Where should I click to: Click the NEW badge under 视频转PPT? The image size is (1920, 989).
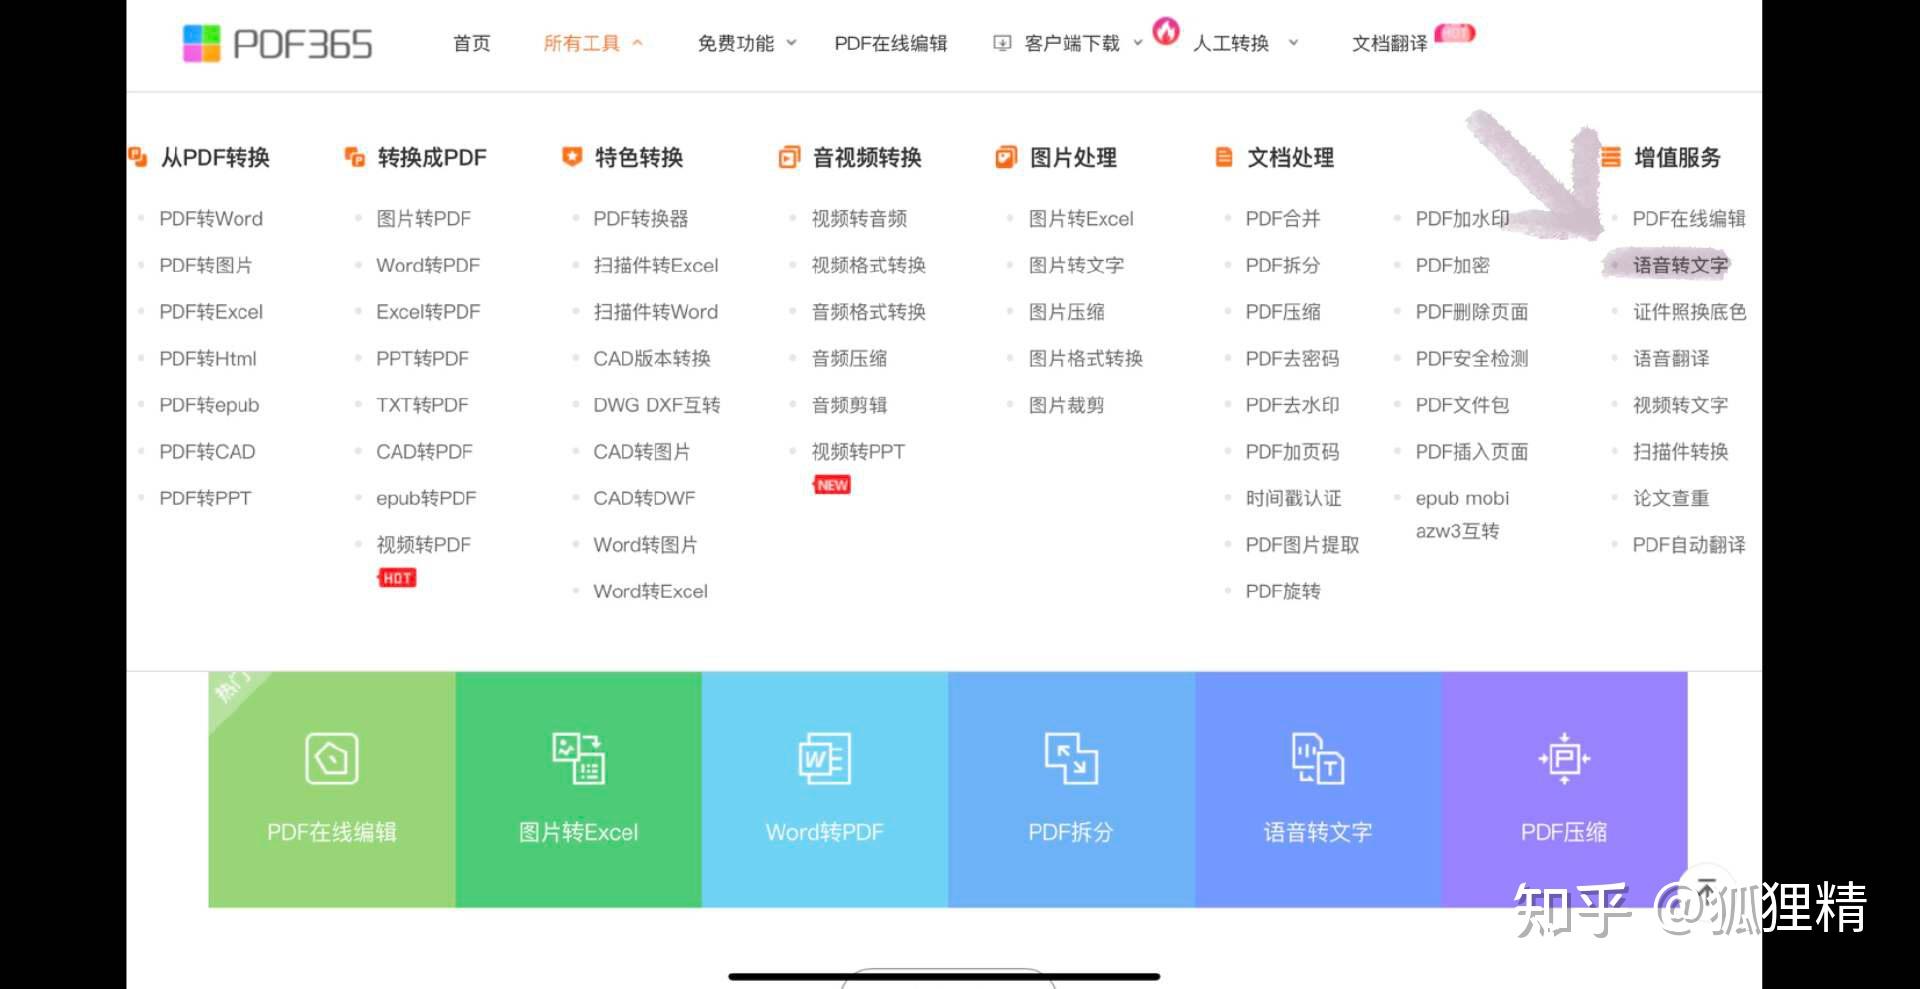pyautogui.click(x=832, y=485)
